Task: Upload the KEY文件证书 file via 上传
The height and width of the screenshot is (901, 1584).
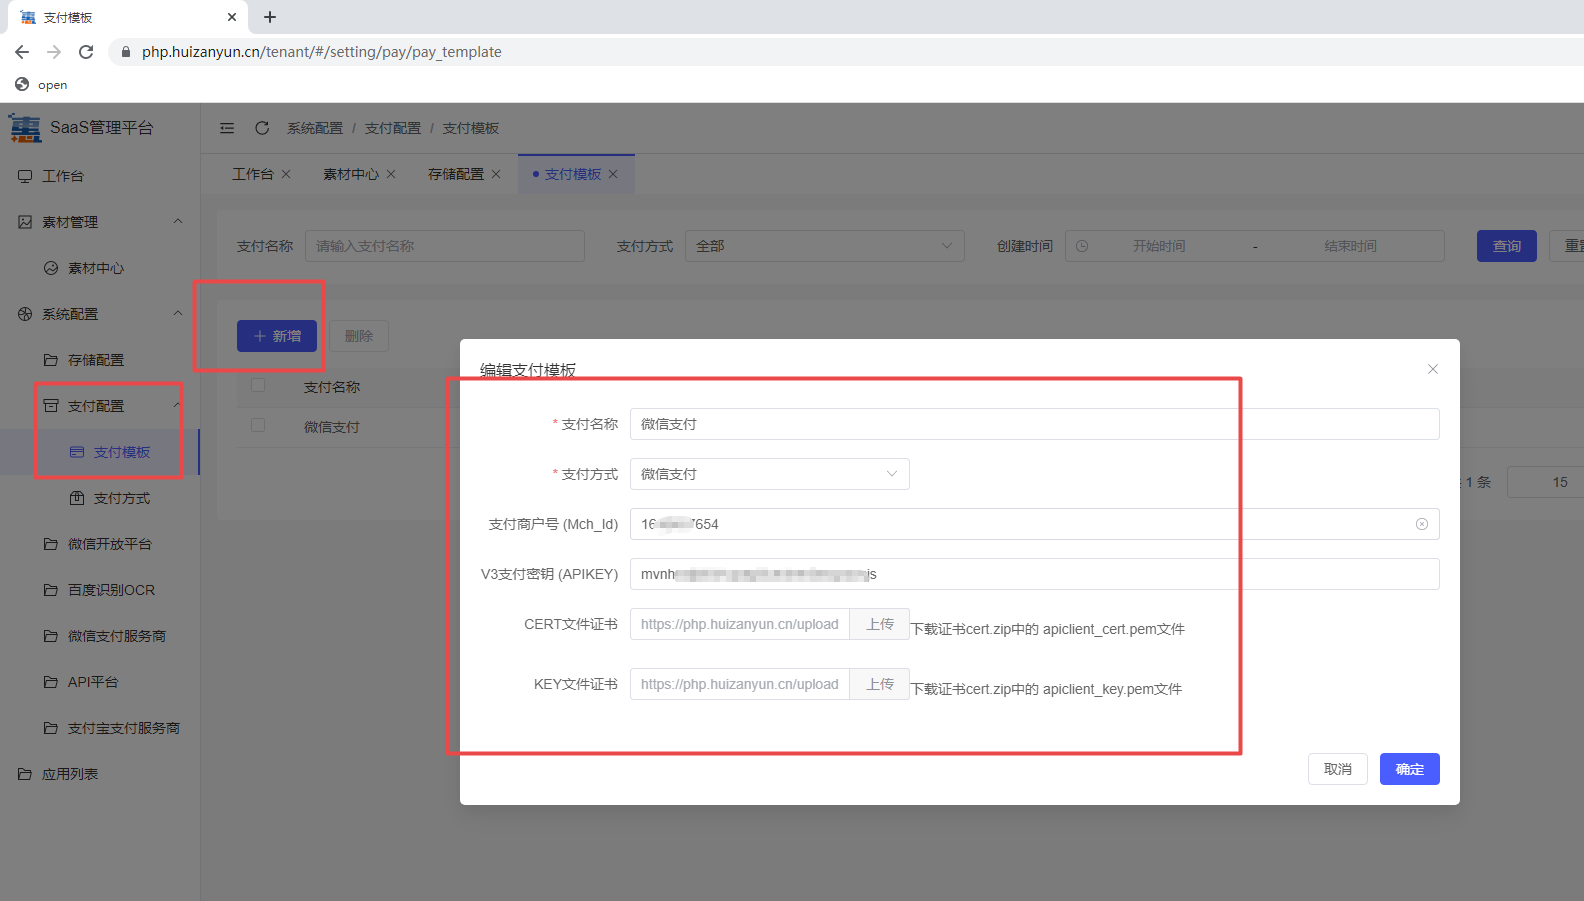Action: tap(880, 684)
